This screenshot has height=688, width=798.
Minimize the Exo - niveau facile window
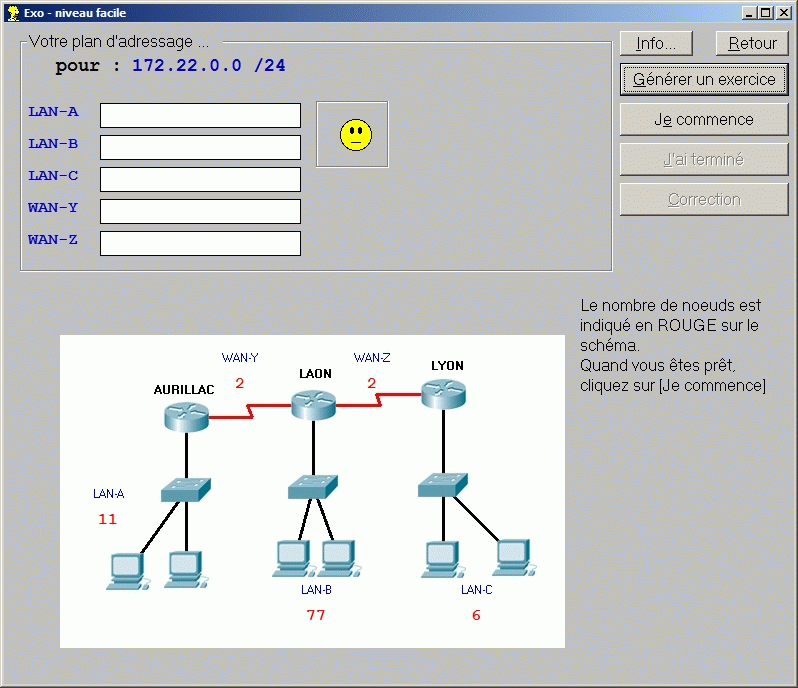point(748,13)
